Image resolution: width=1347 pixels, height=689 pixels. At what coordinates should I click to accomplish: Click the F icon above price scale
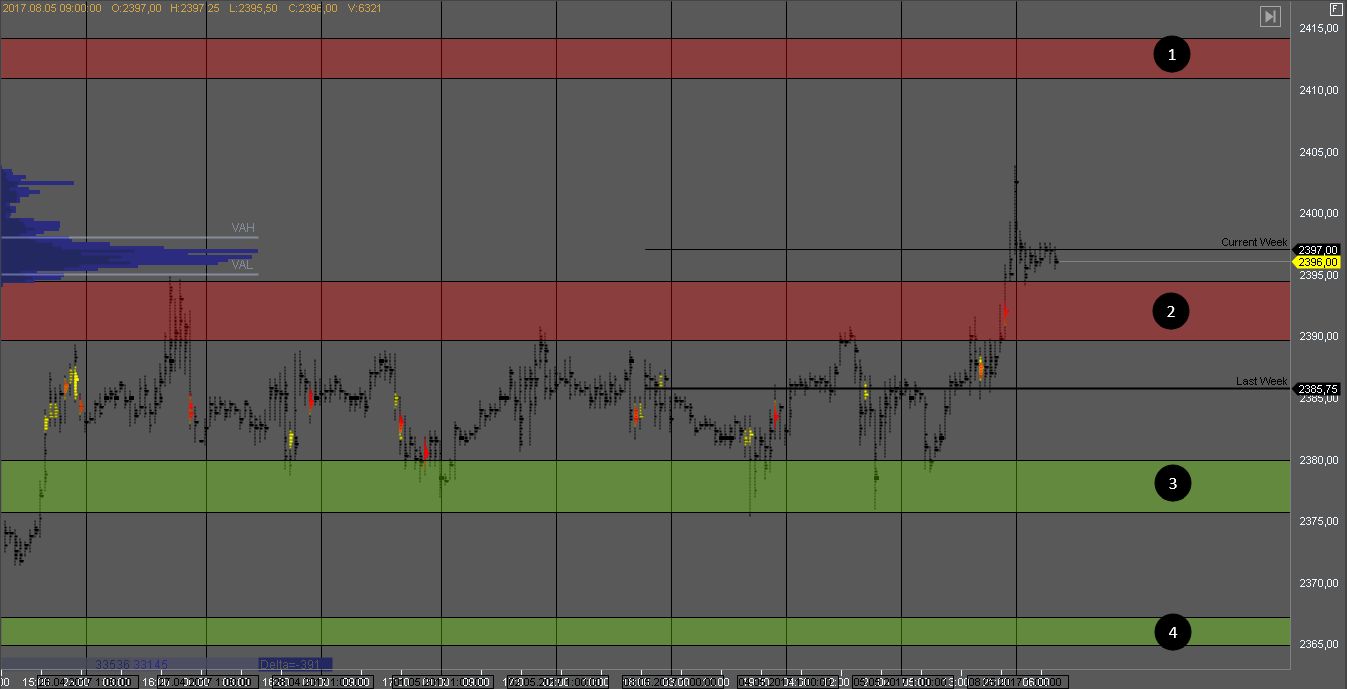pos(1335,8)
